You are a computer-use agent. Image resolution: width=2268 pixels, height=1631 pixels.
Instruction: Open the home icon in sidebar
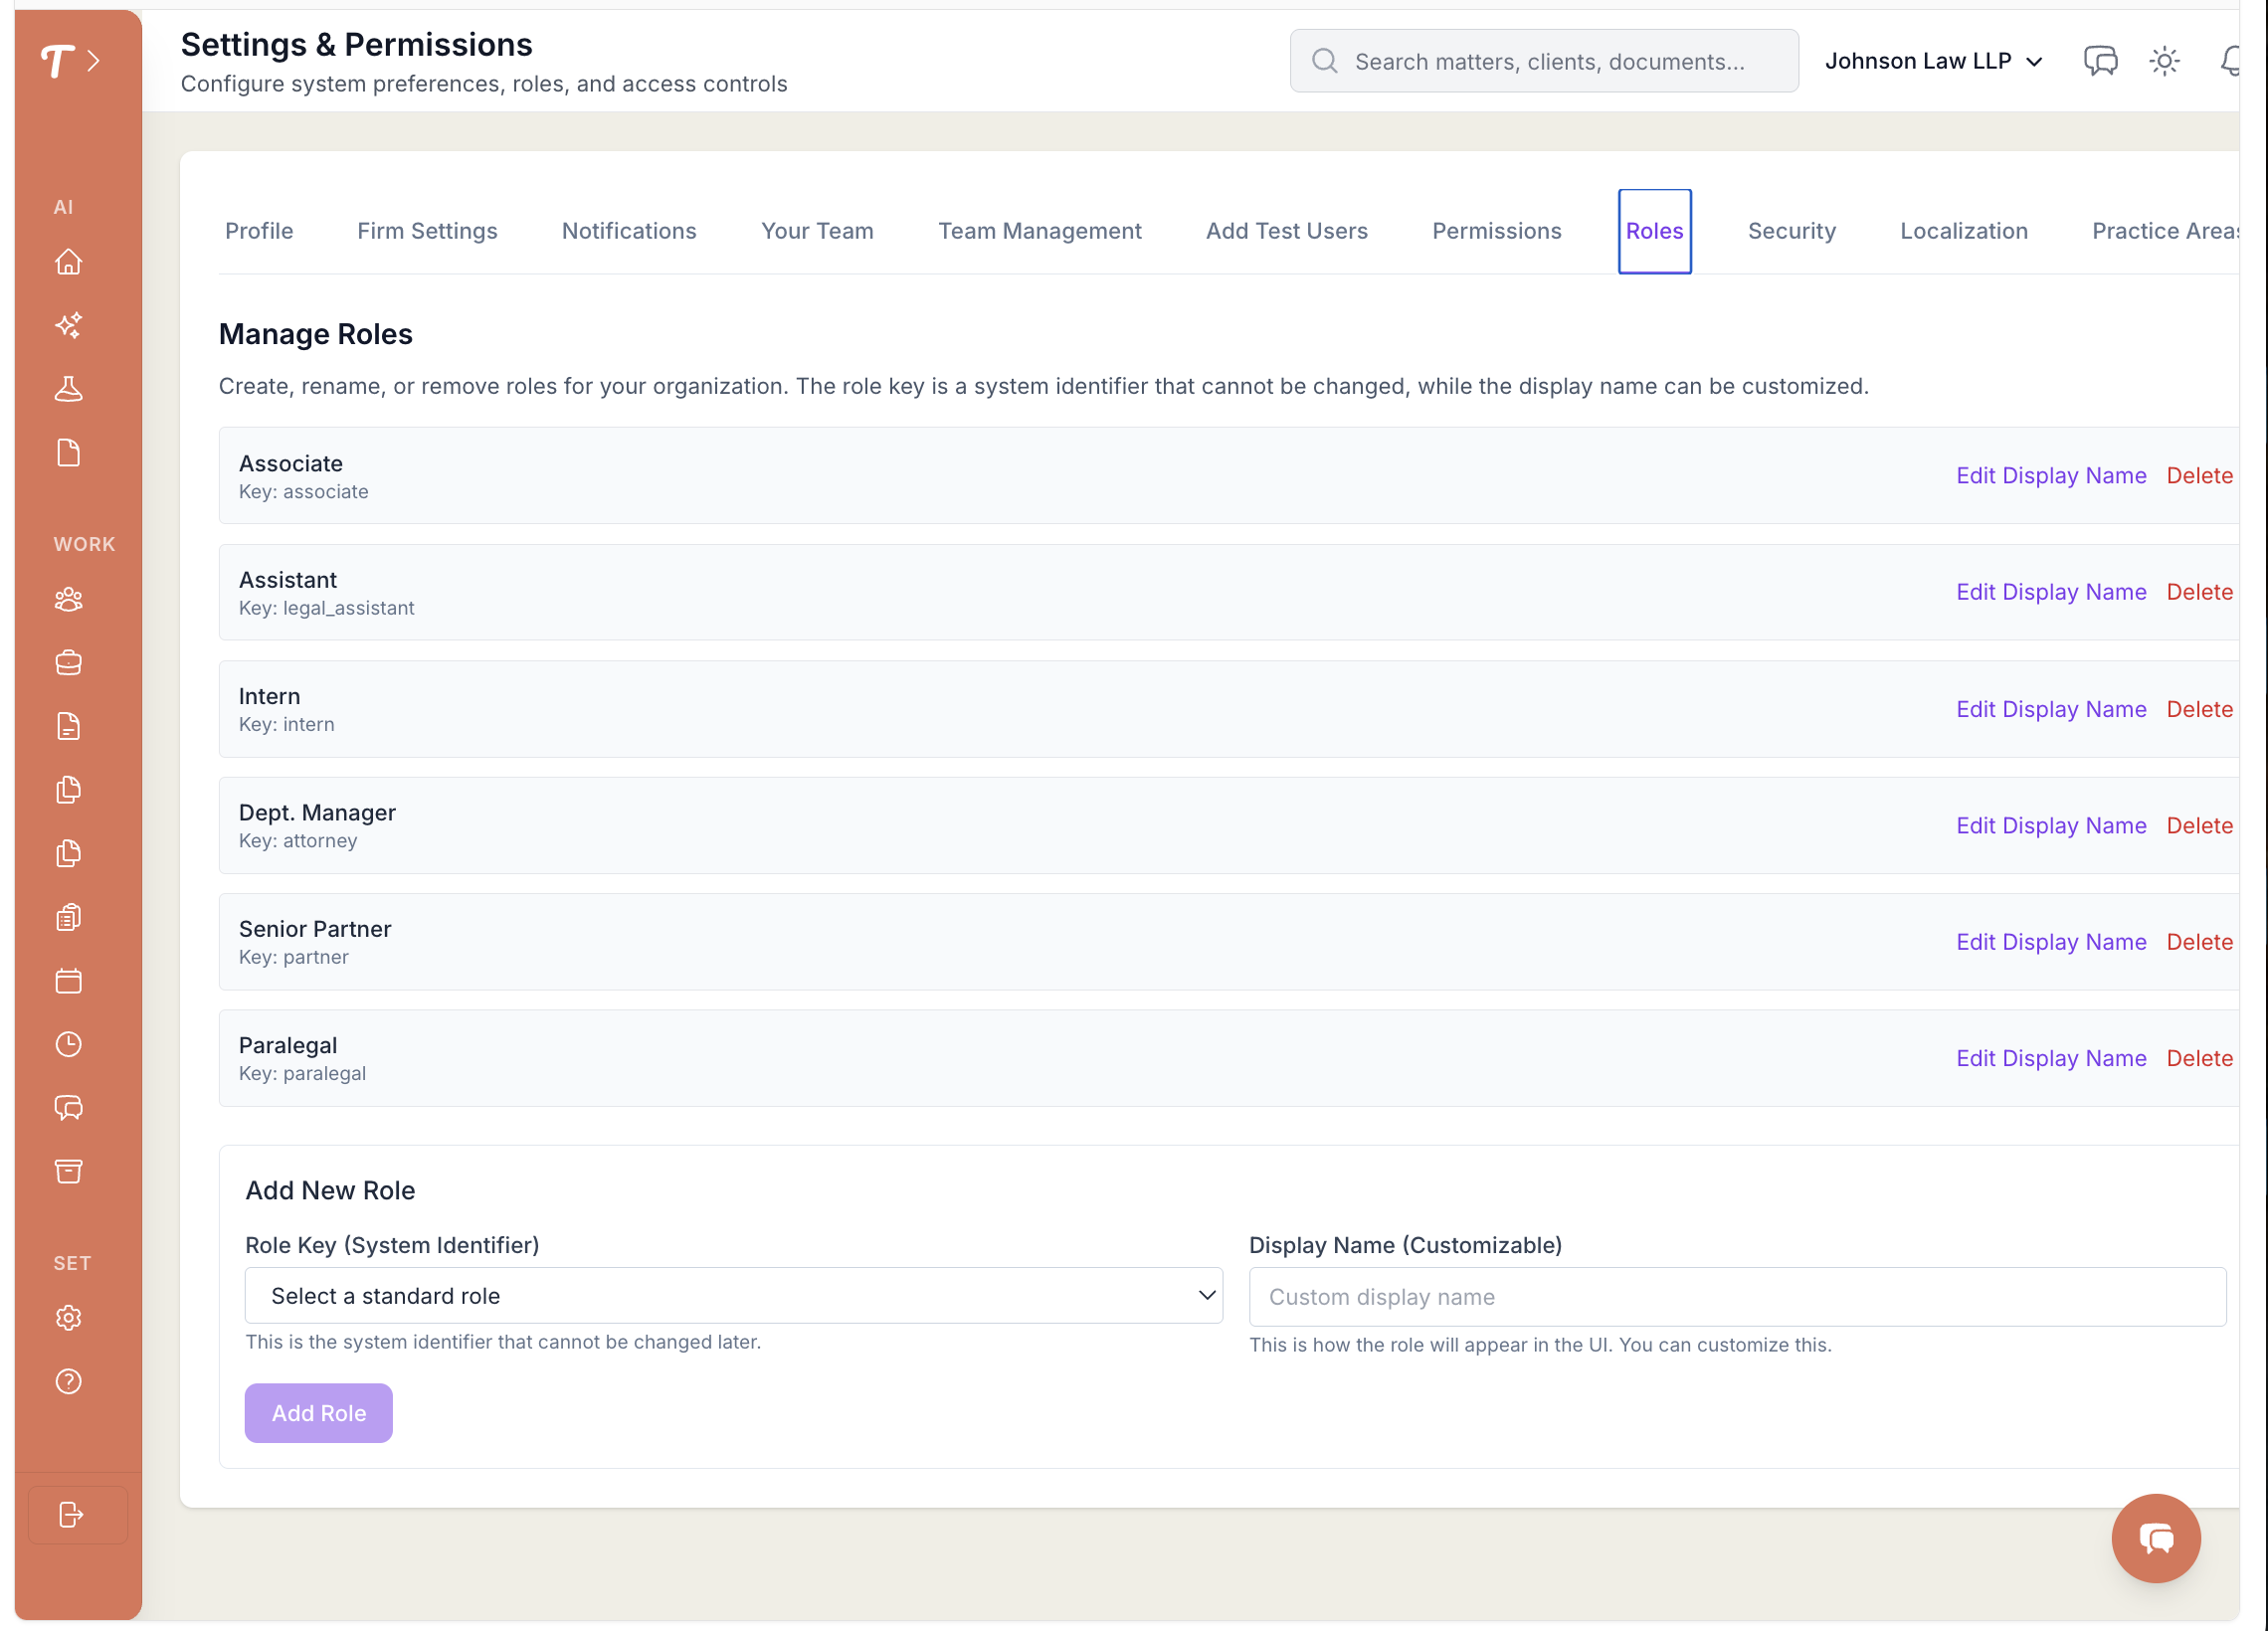click(x=68, y=262)
